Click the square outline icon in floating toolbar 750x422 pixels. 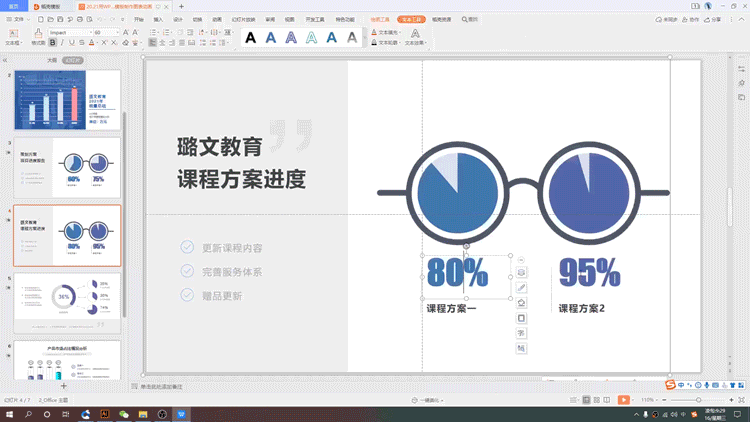point(521,318)
